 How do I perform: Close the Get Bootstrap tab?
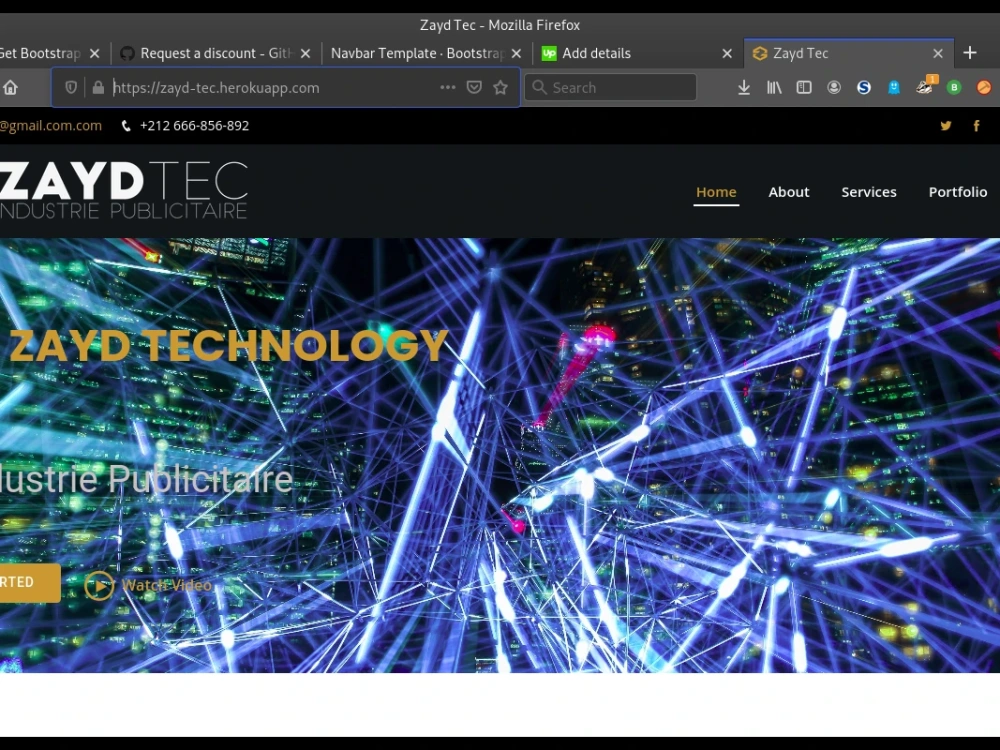[94, 54]
